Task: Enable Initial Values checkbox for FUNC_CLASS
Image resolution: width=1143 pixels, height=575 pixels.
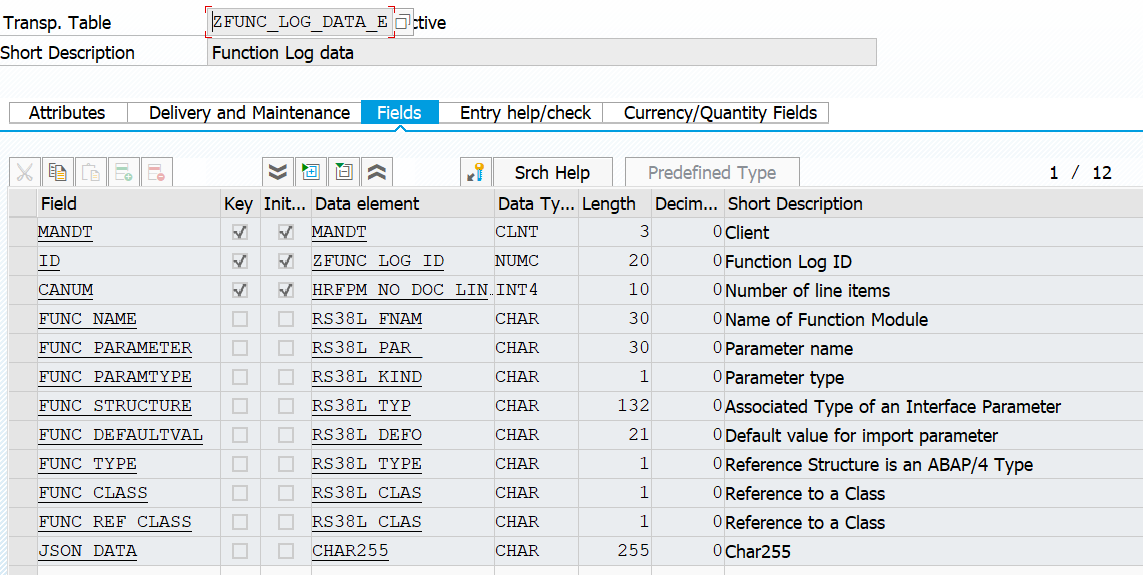Action: coord(286,493)
